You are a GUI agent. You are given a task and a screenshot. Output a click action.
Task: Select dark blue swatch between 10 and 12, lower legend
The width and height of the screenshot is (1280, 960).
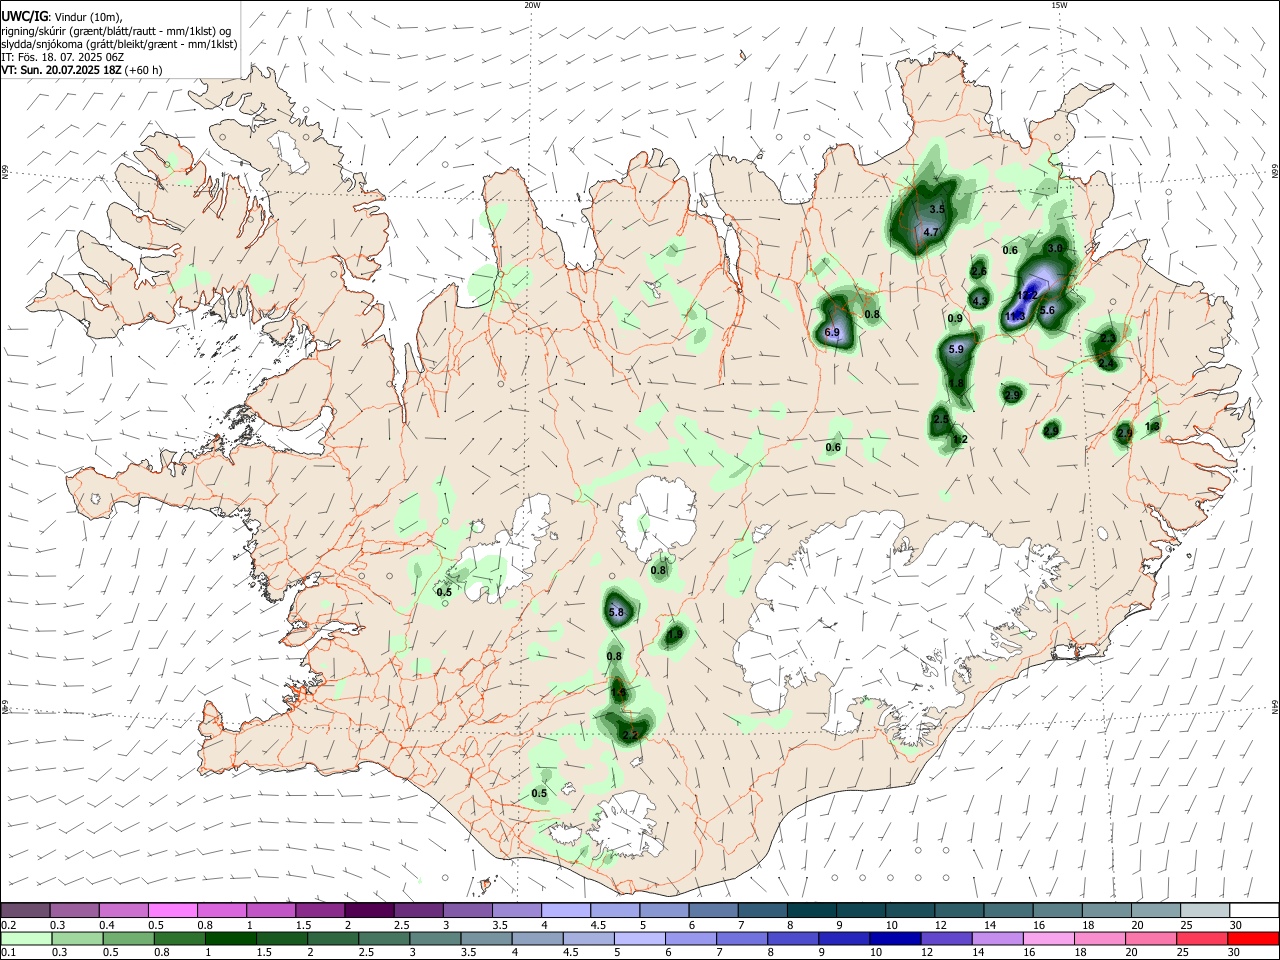894,938
